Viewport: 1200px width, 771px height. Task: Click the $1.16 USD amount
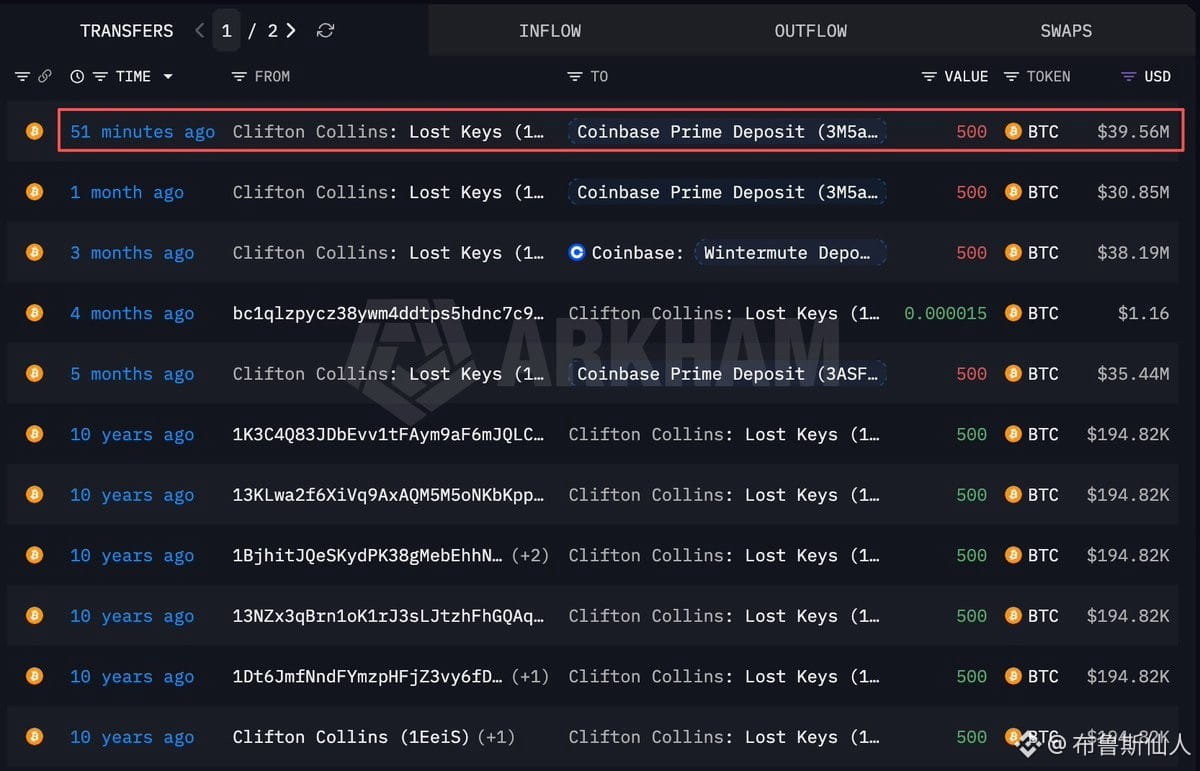1143,313
